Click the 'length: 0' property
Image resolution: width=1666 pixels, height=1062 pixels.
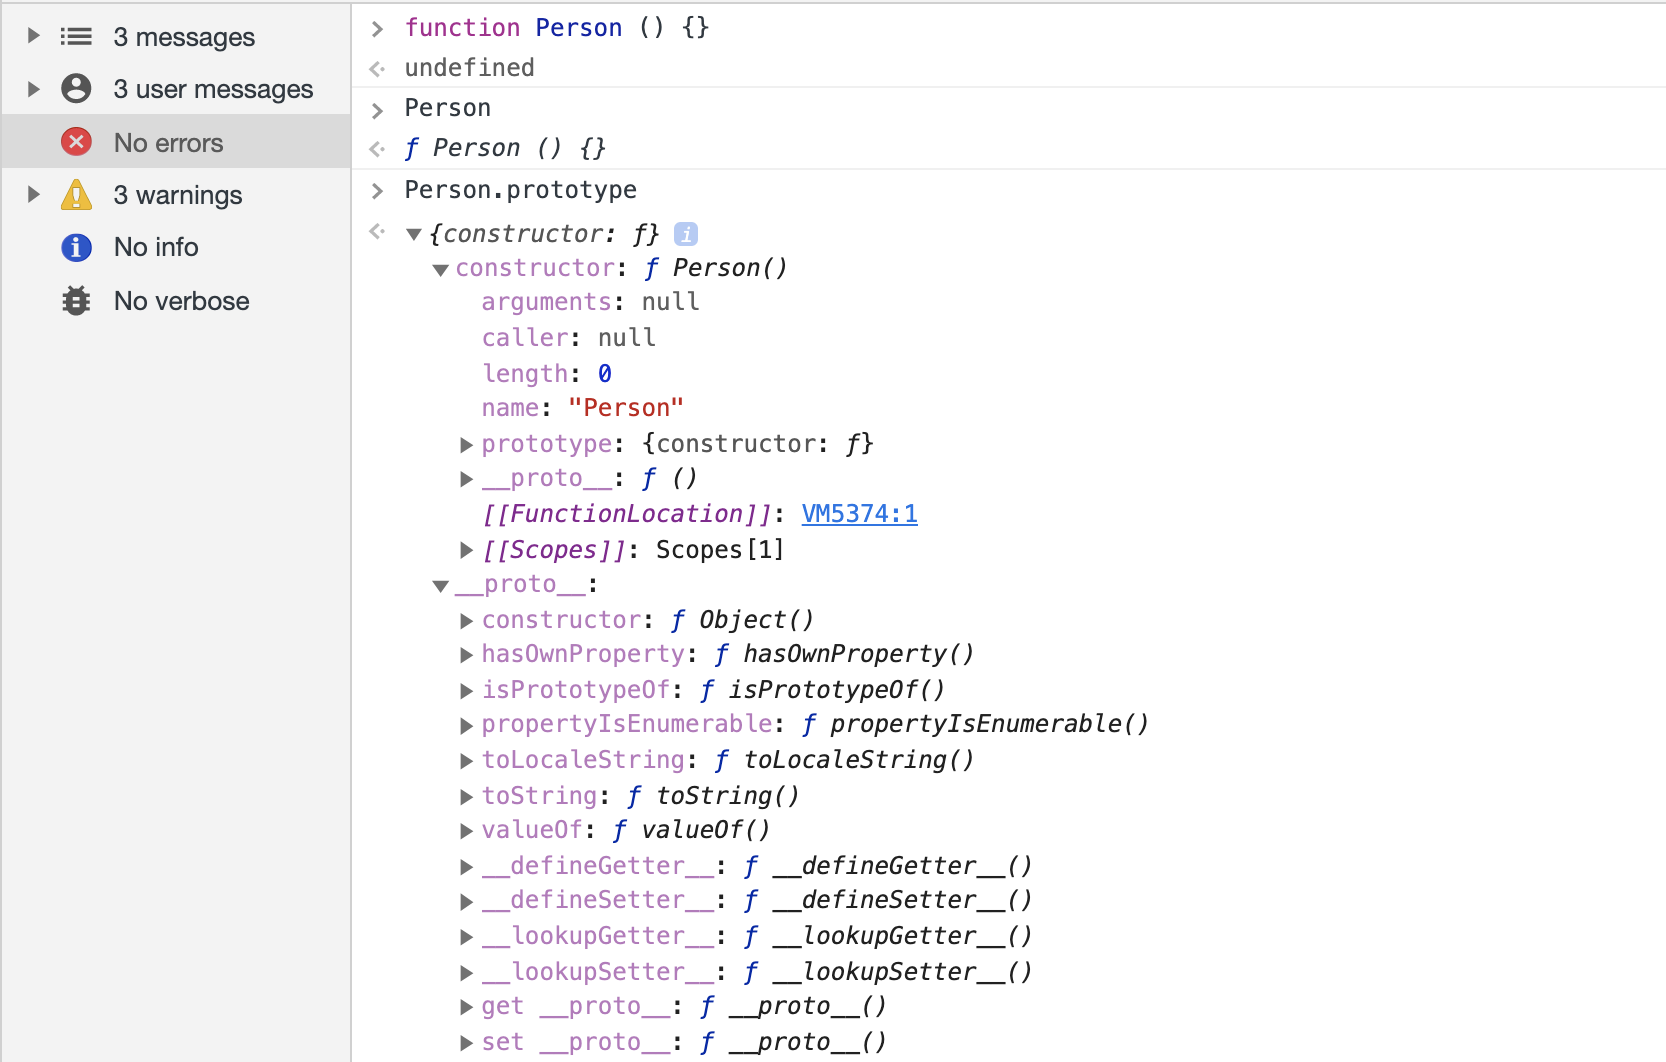547,374
